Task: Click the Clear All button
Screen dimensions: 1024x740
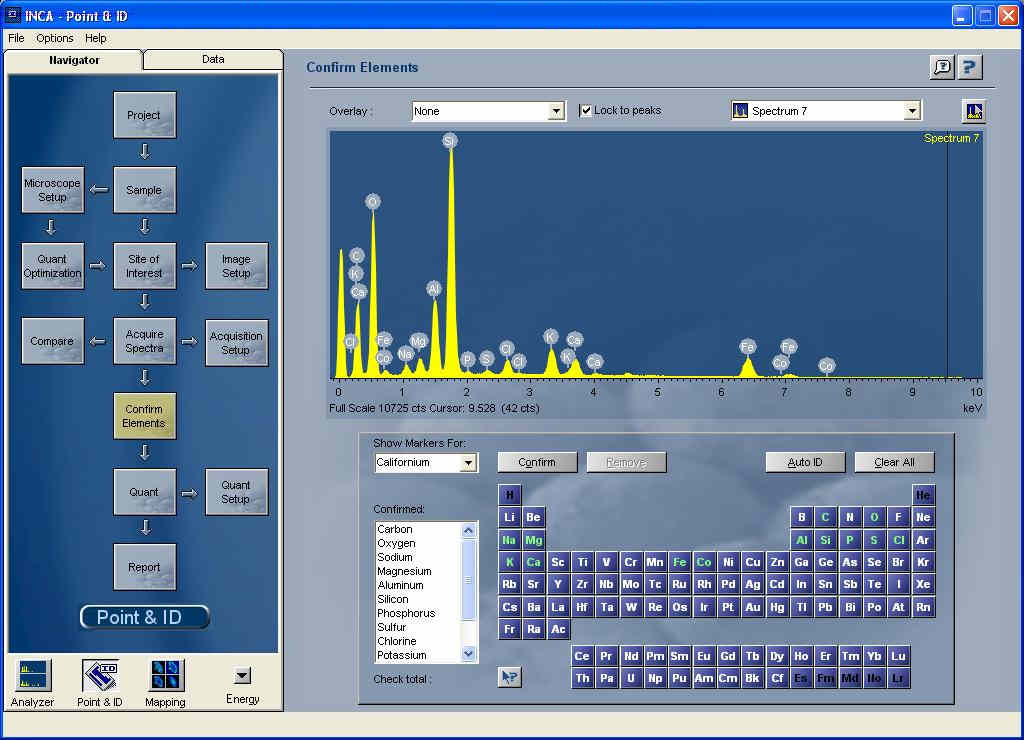Action: click(x=894, y=462)
